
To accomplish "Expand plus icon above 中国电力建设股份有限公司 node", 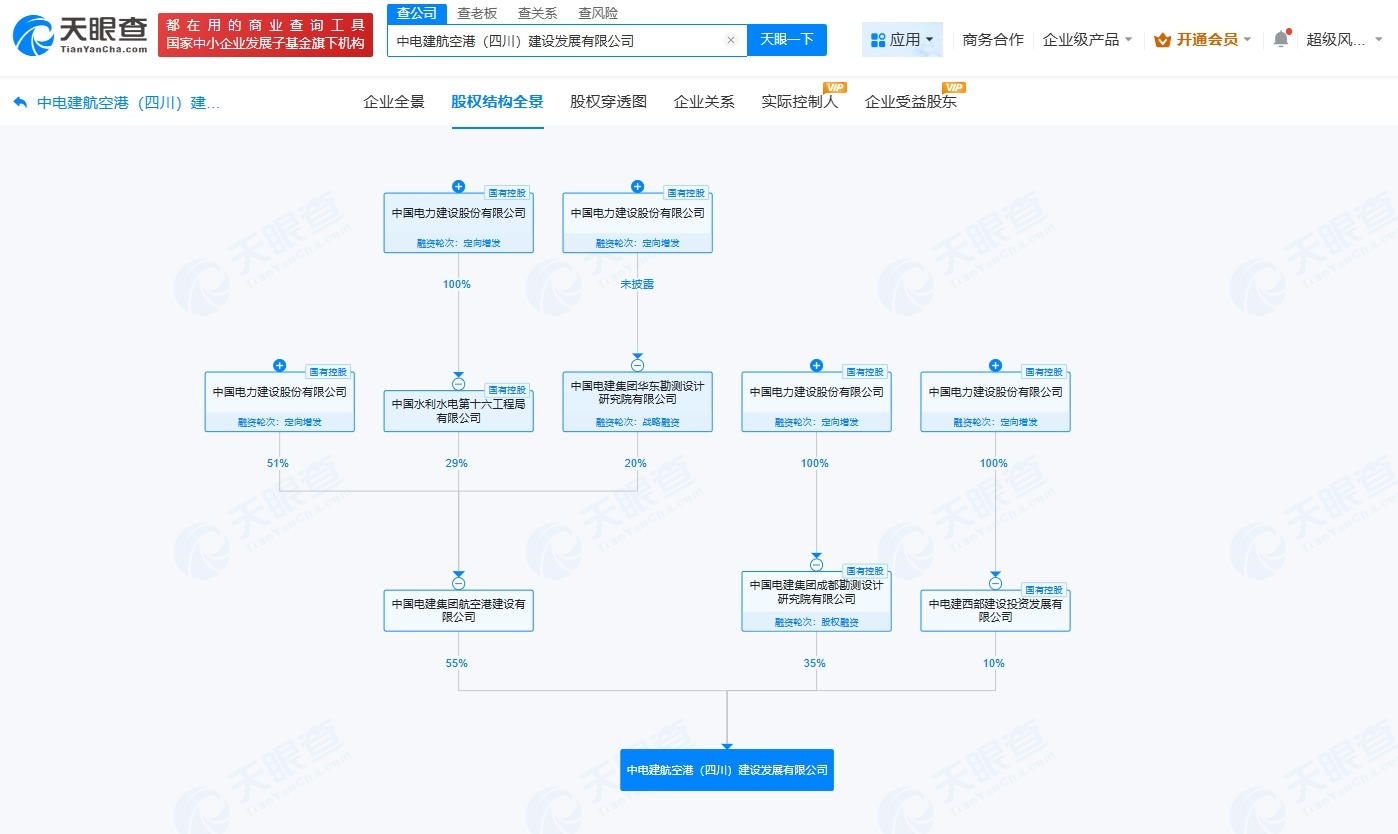I will (x=458, y=186).
